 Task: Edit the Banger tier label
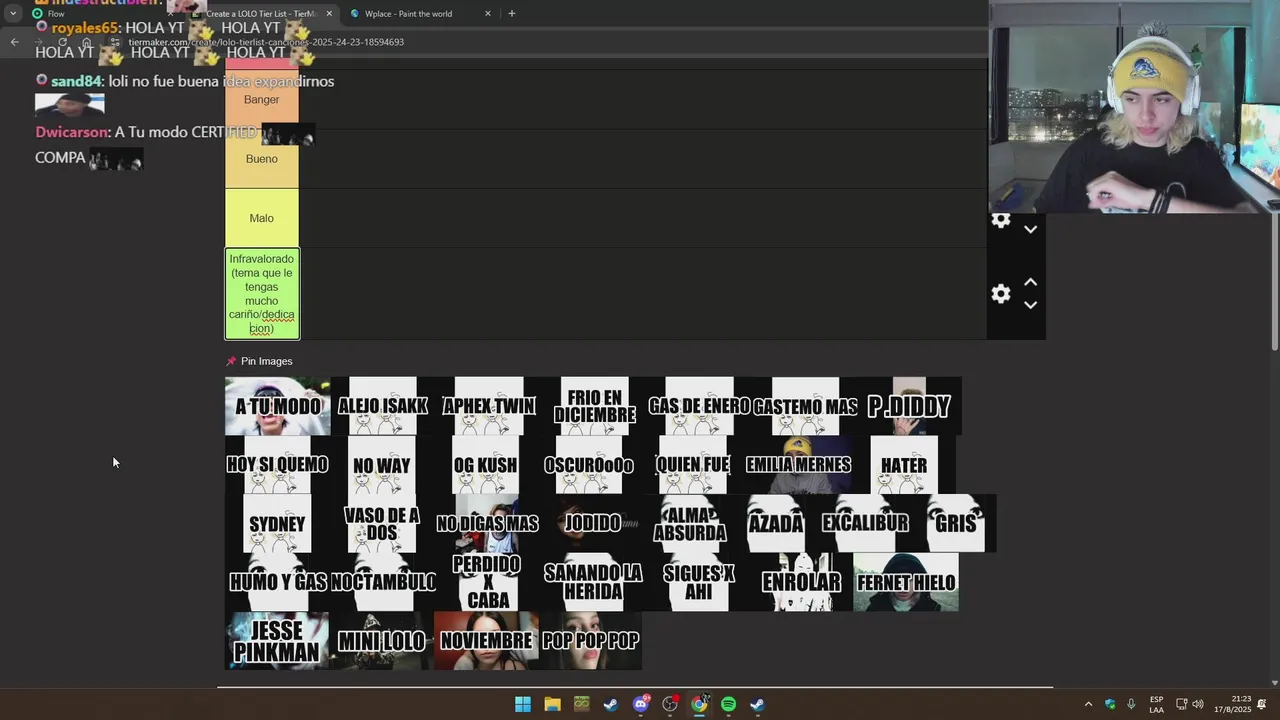point(262,99)
